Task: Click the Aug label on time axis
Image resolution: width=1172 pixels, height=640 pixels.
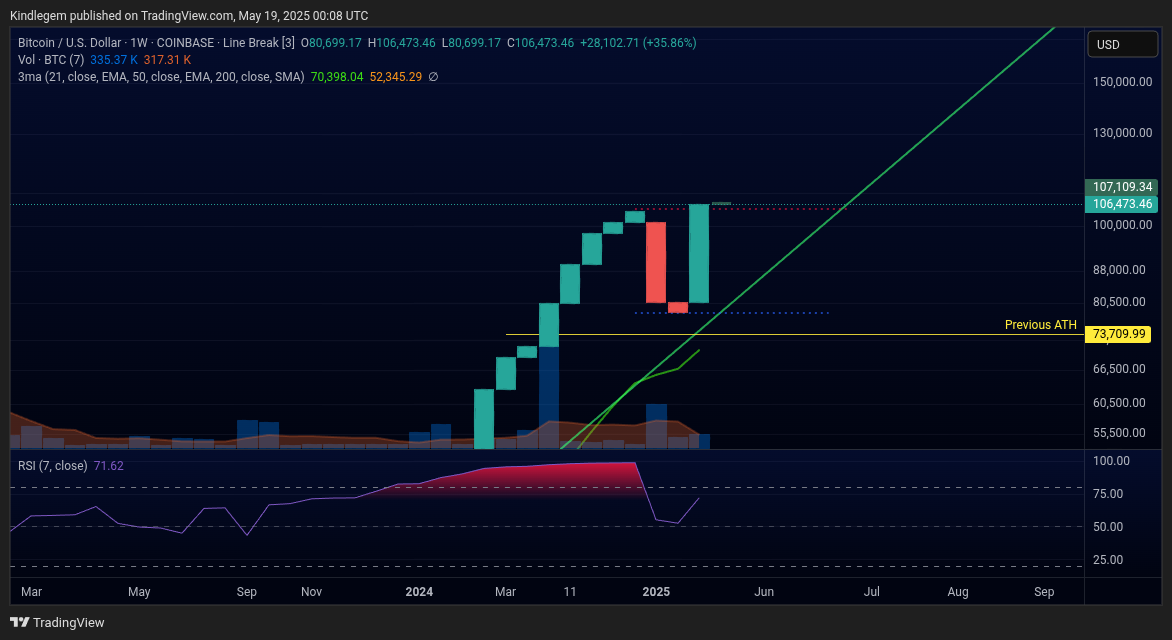Action: pos(957,591)
